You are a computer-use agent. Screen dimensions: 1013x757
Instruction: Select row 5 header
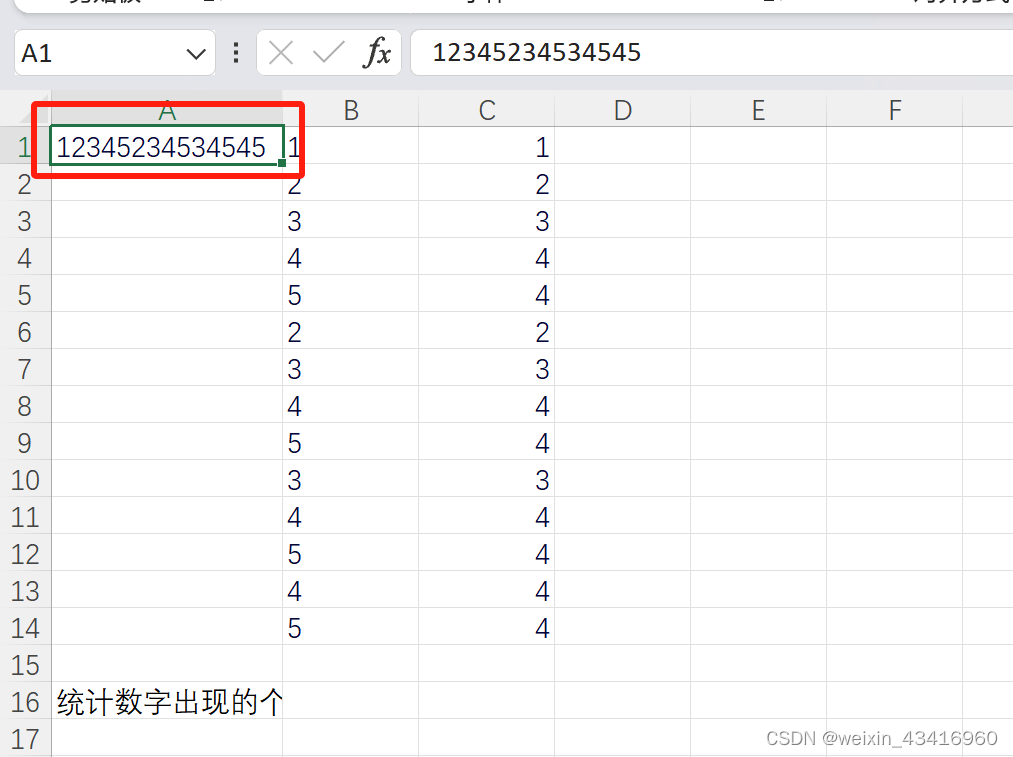(x=25, y=296)
